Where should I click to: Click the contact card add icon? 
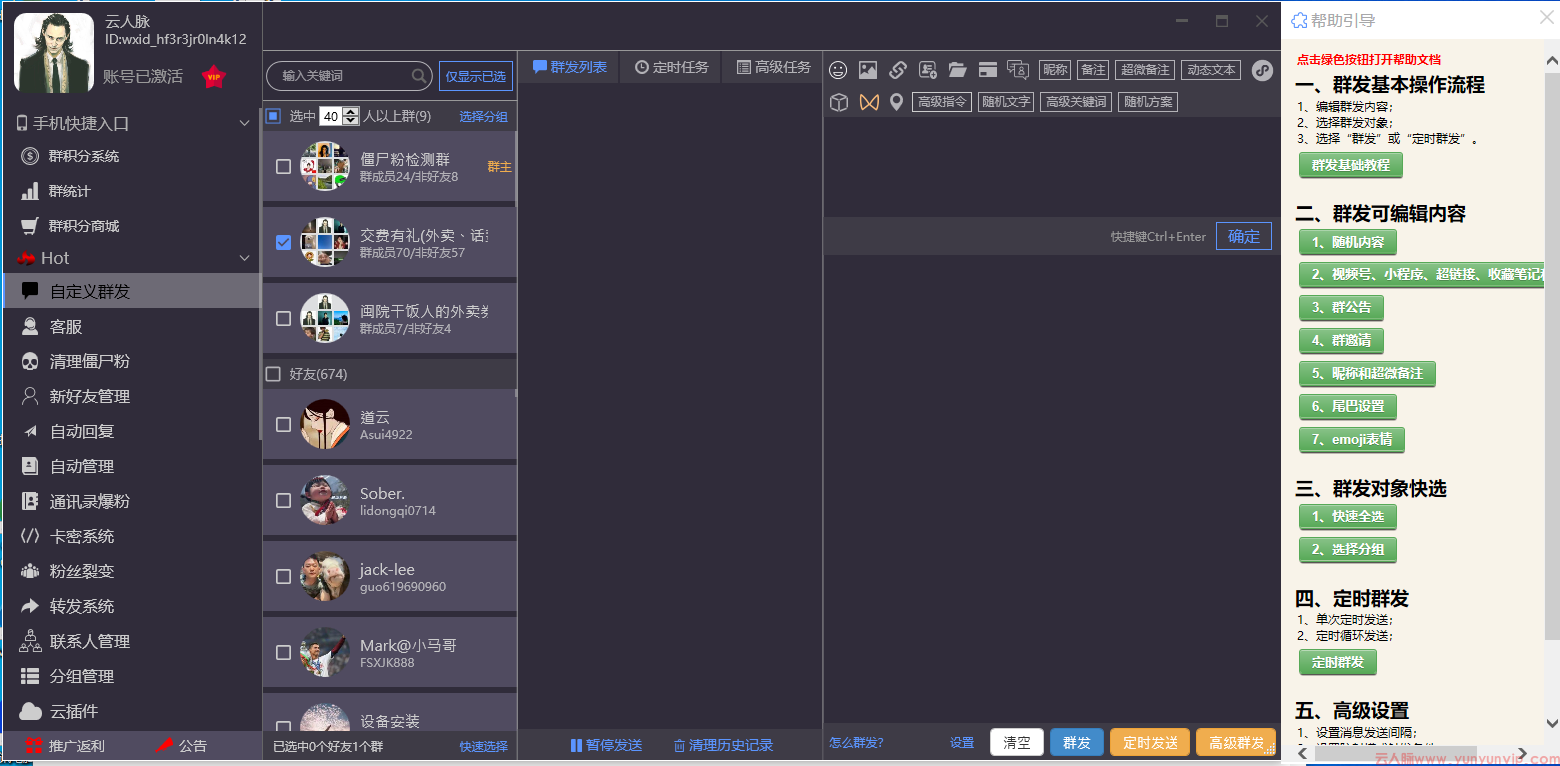coord(928,70)
